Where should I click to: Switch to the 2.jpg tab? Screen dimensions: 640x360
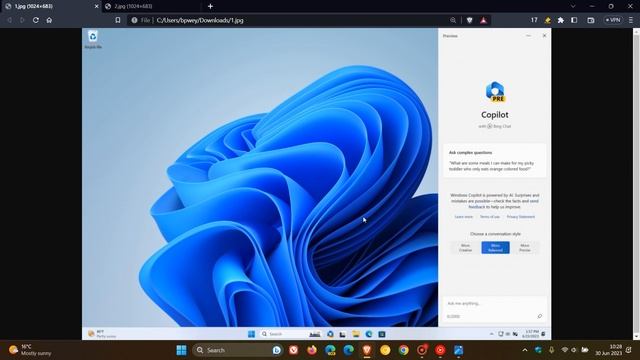click(x=151, y=6)
